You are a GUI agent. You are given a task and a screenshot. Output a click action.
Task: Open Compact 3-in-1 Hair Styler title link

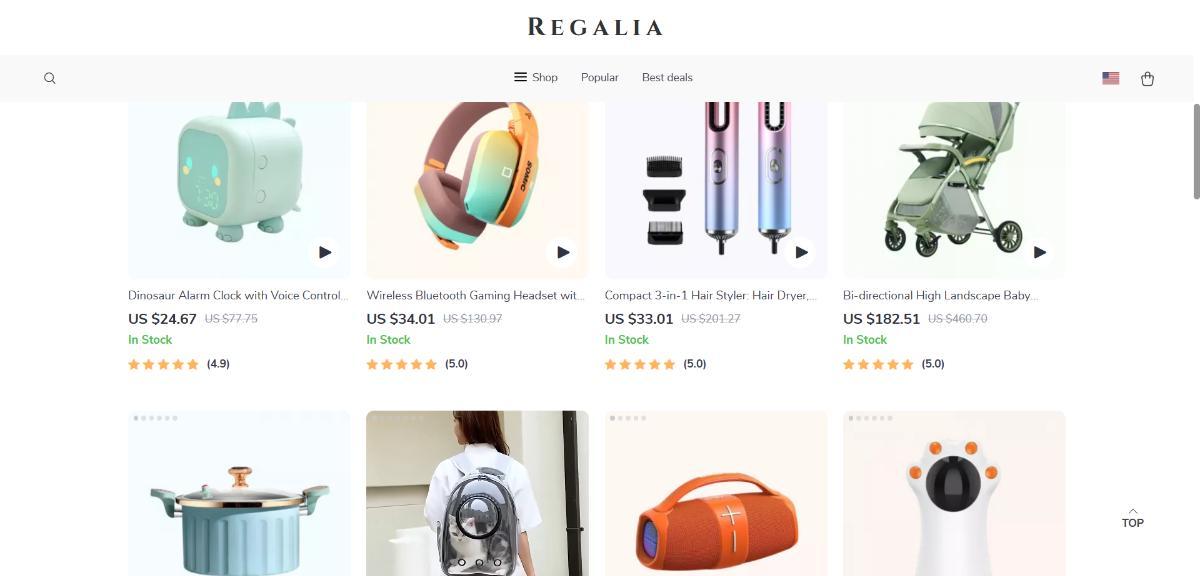(x=711, y=295)
